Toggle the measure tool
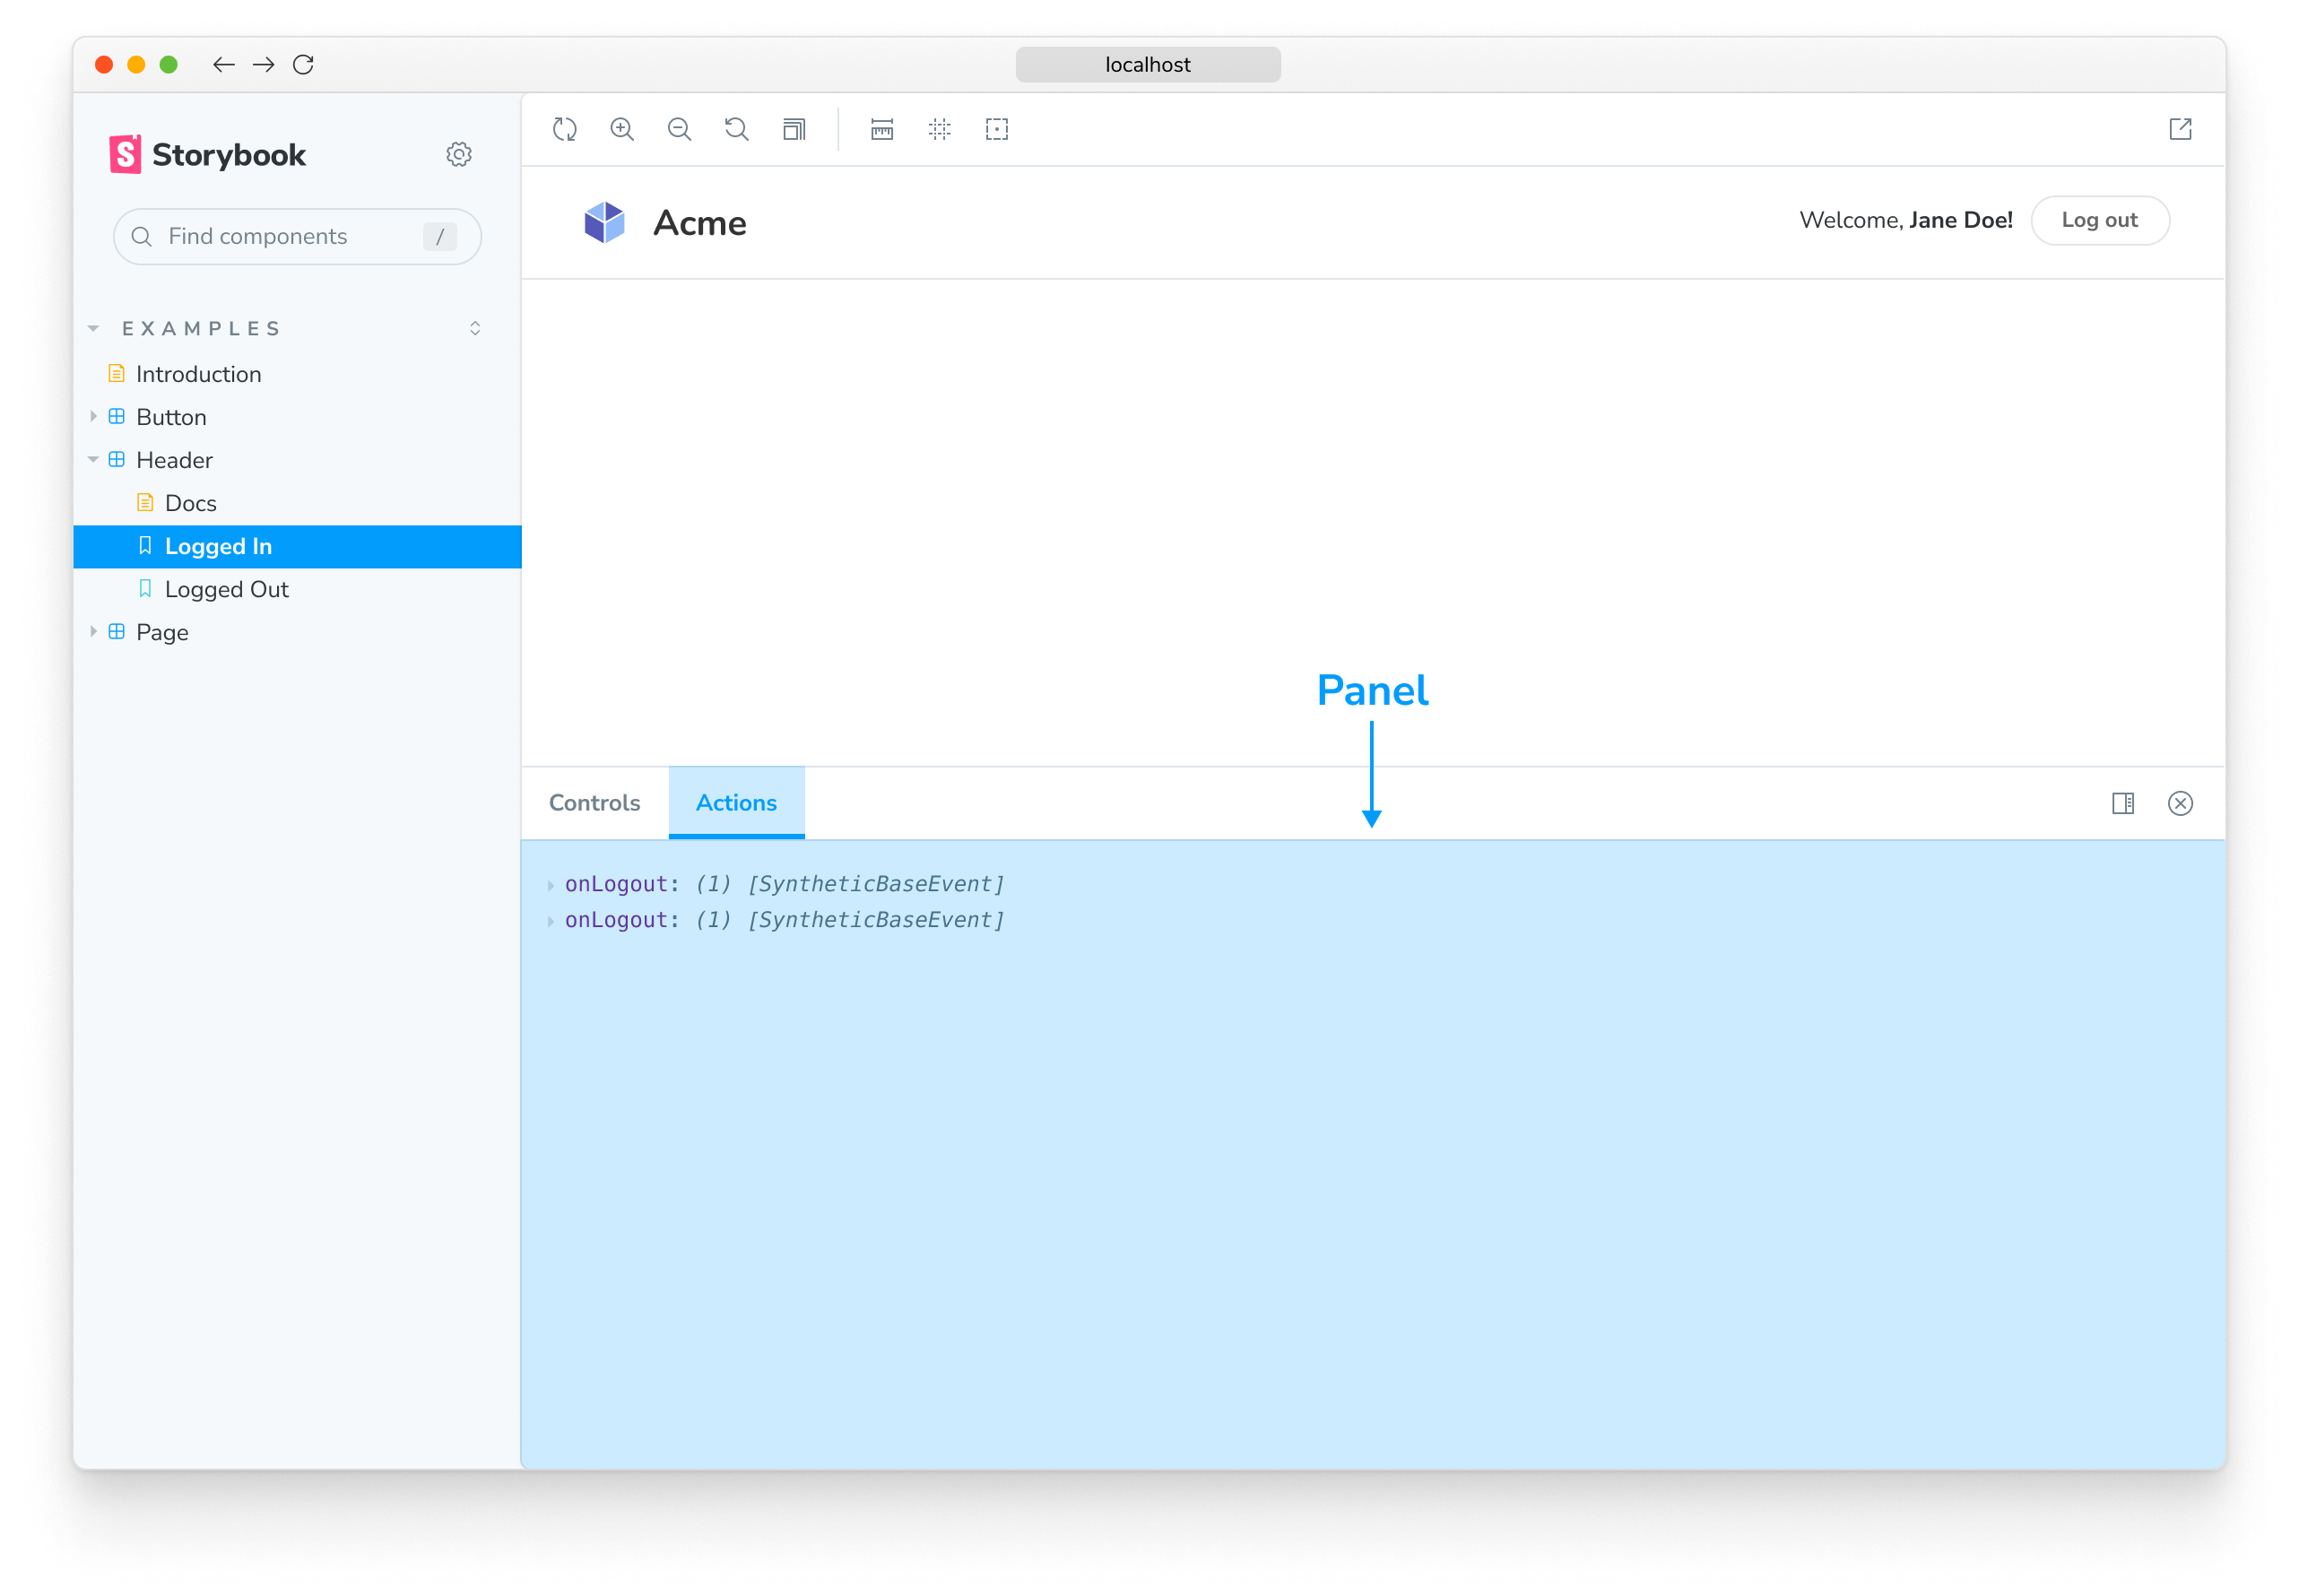The width and height of the screenshot is (2299, 1596). point(882,129)
